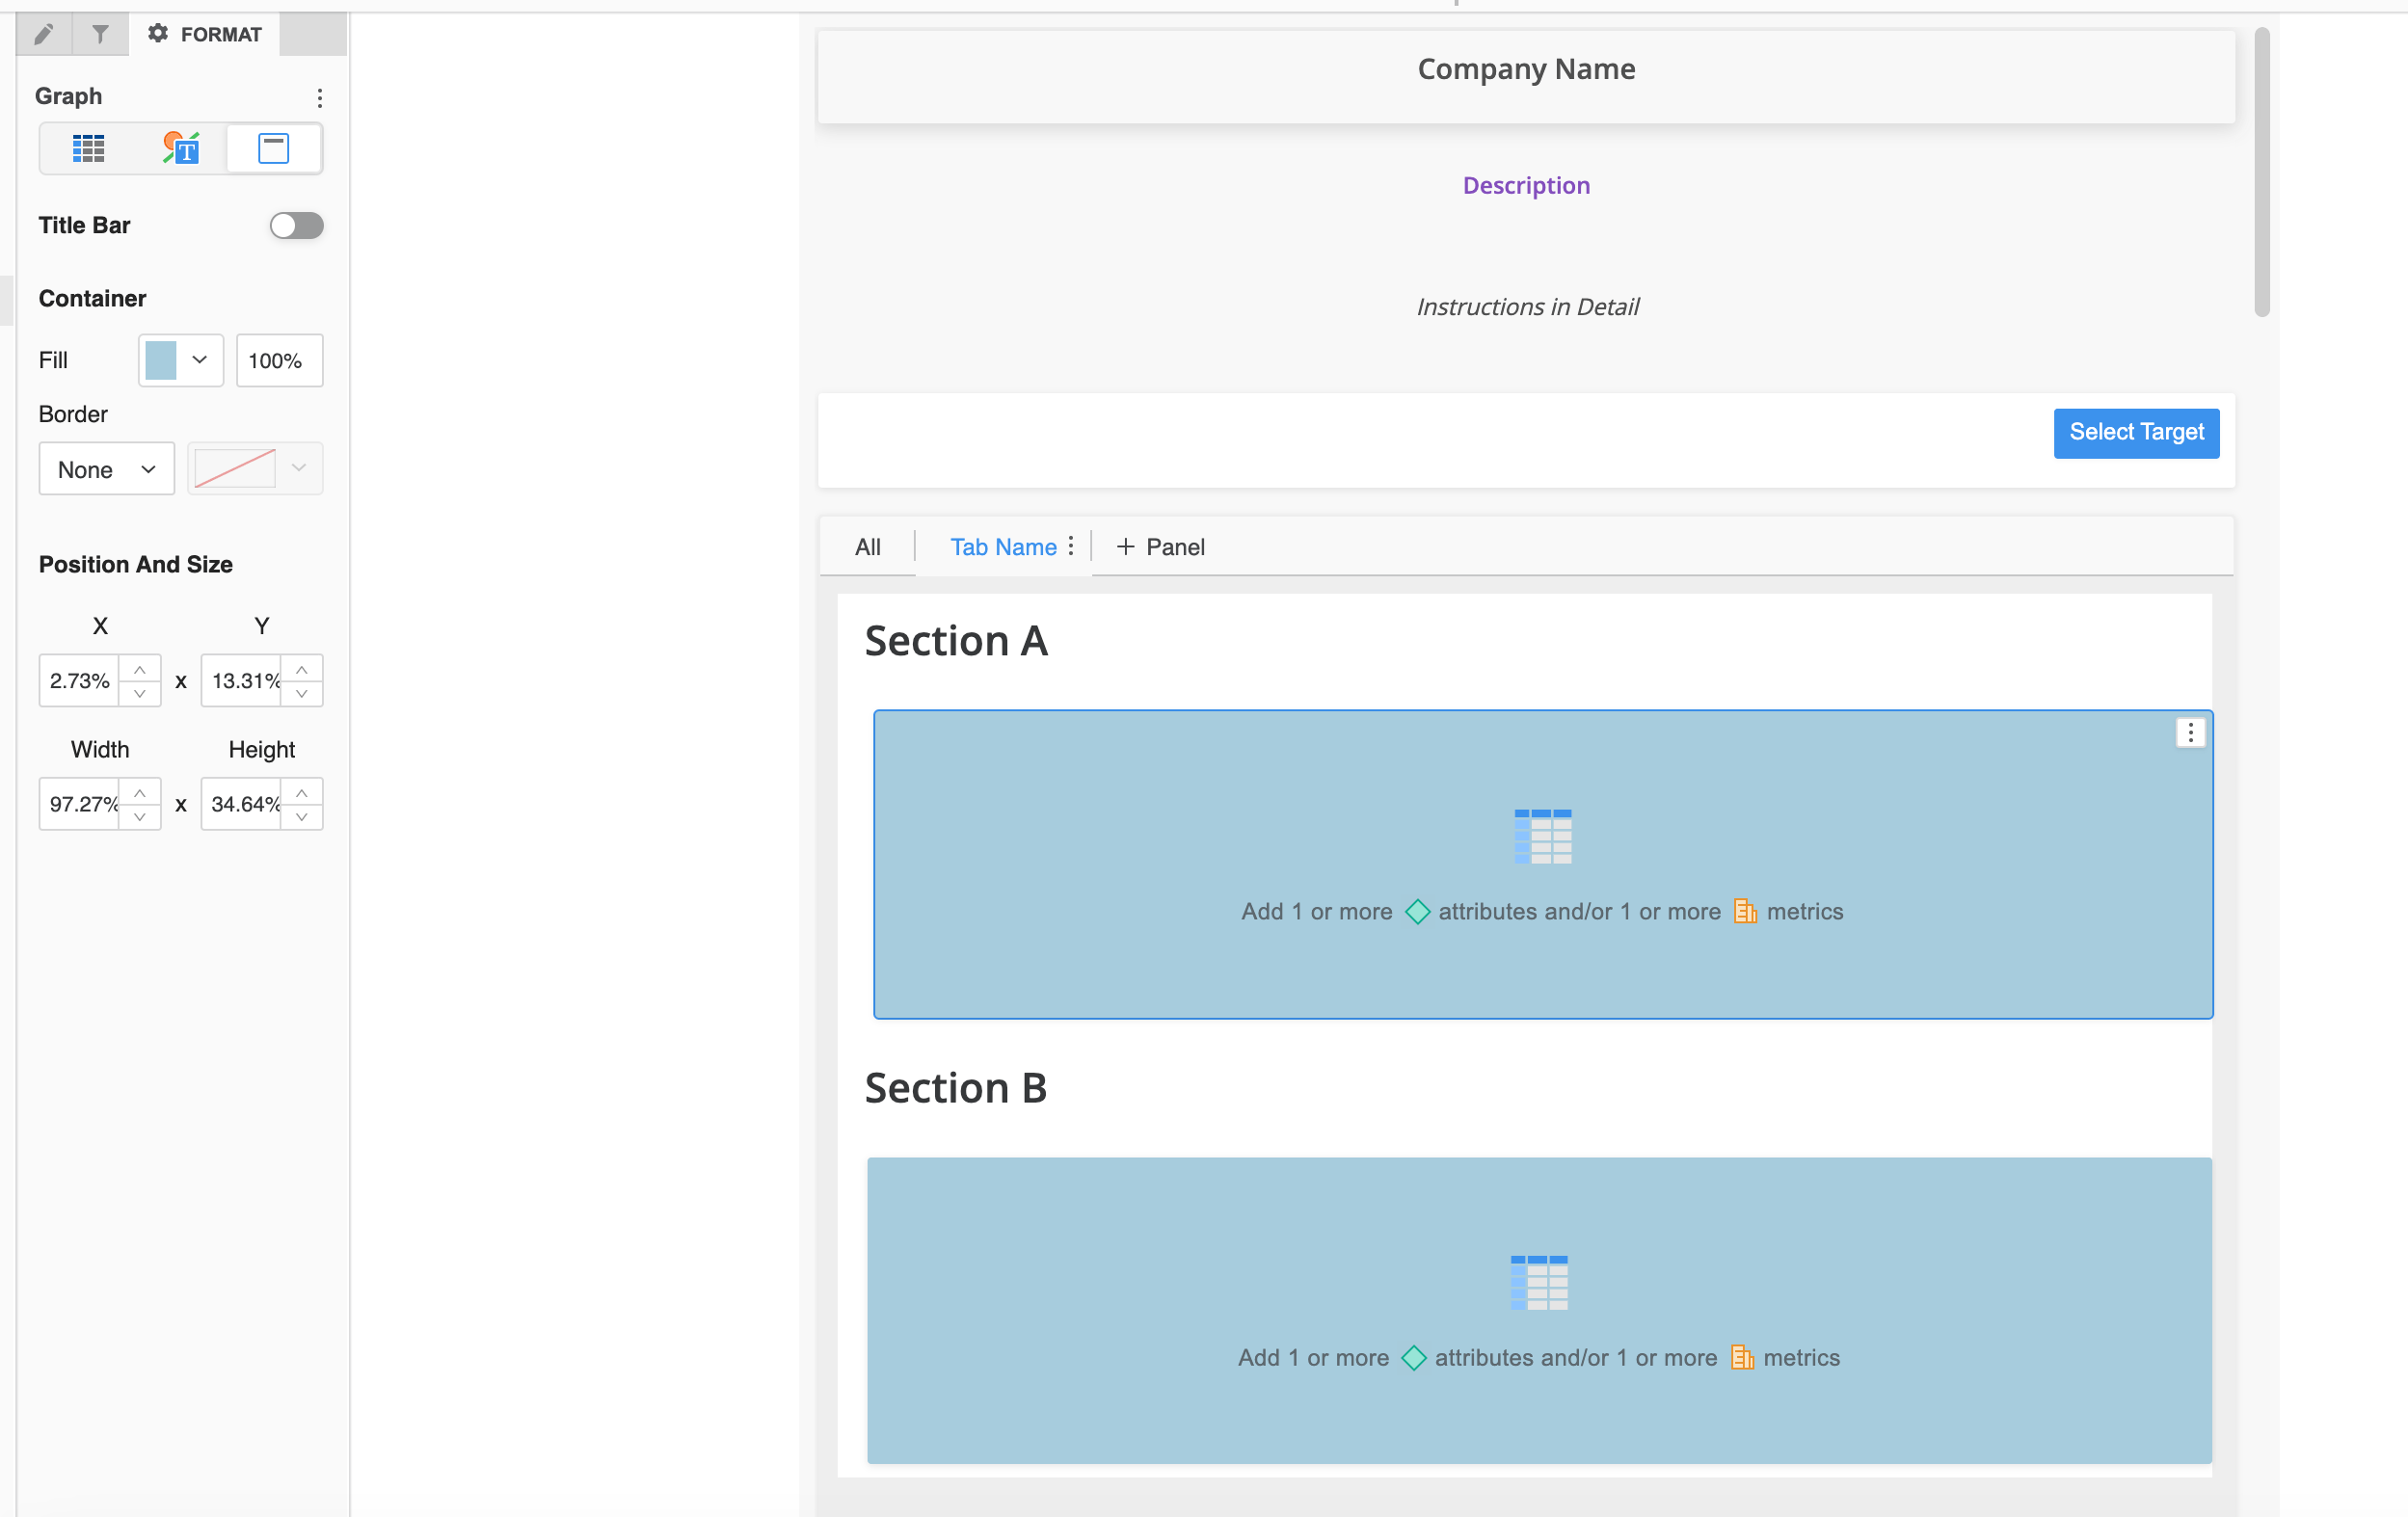Select the grid formatting icon
Screen dimensions: 2408x1517
pos(88,148)
